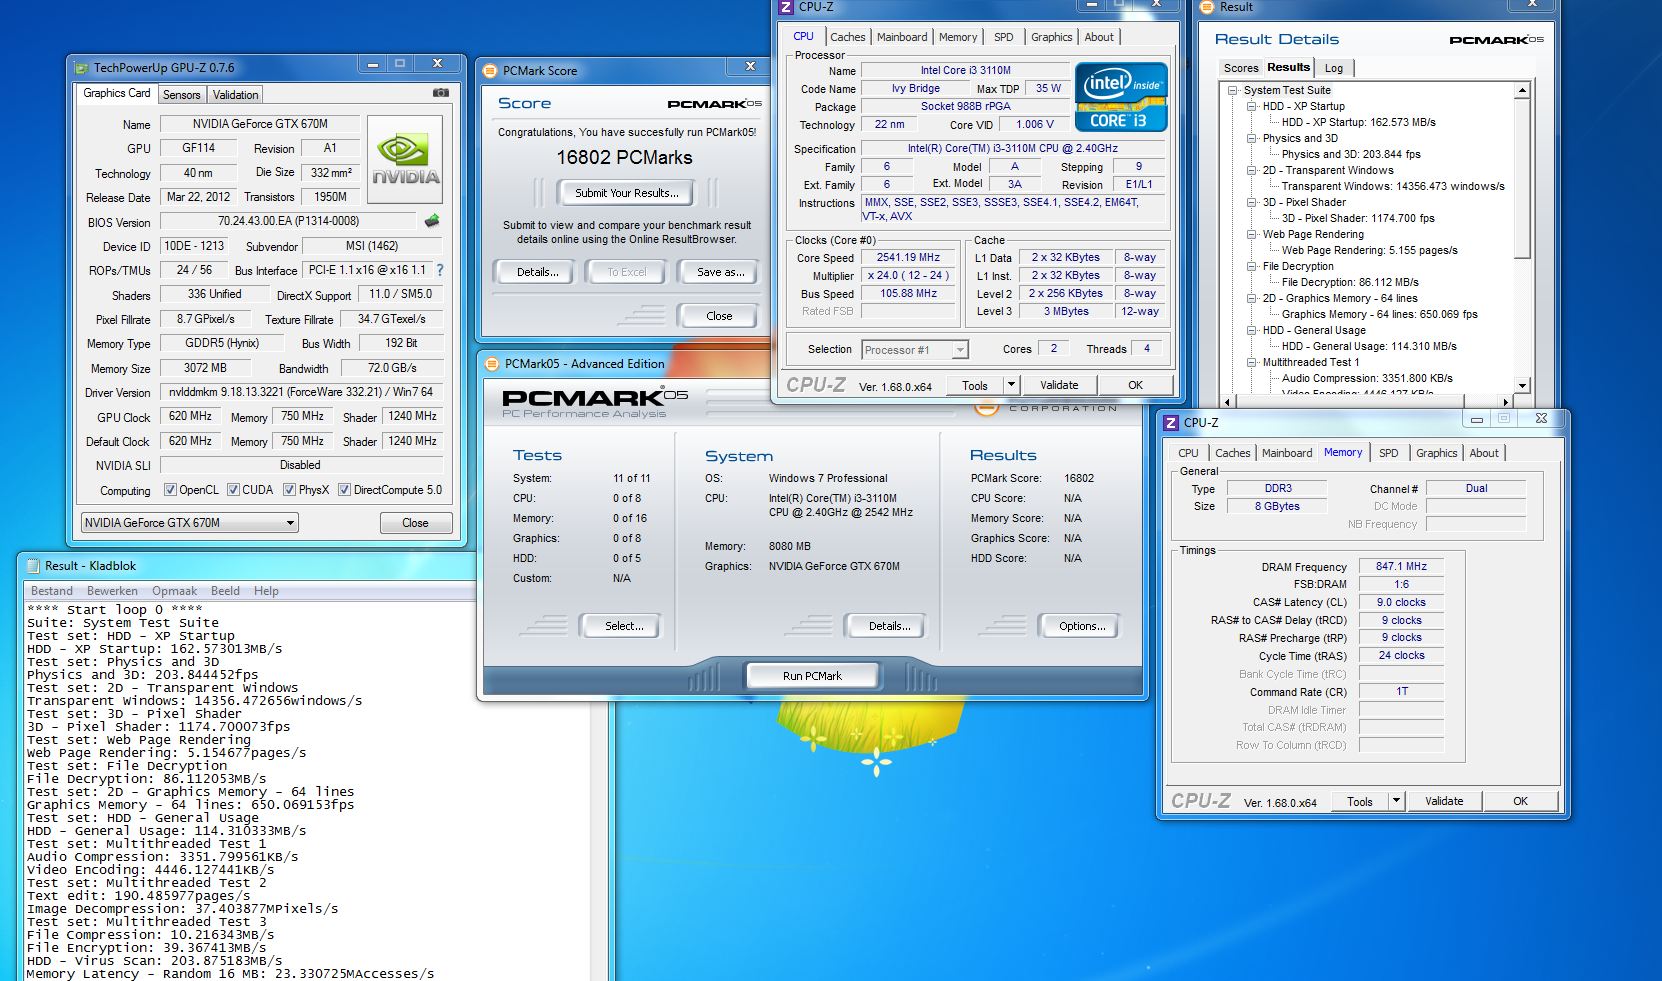Click the Close button in PCMark Score window

click(x=719, y=316)
